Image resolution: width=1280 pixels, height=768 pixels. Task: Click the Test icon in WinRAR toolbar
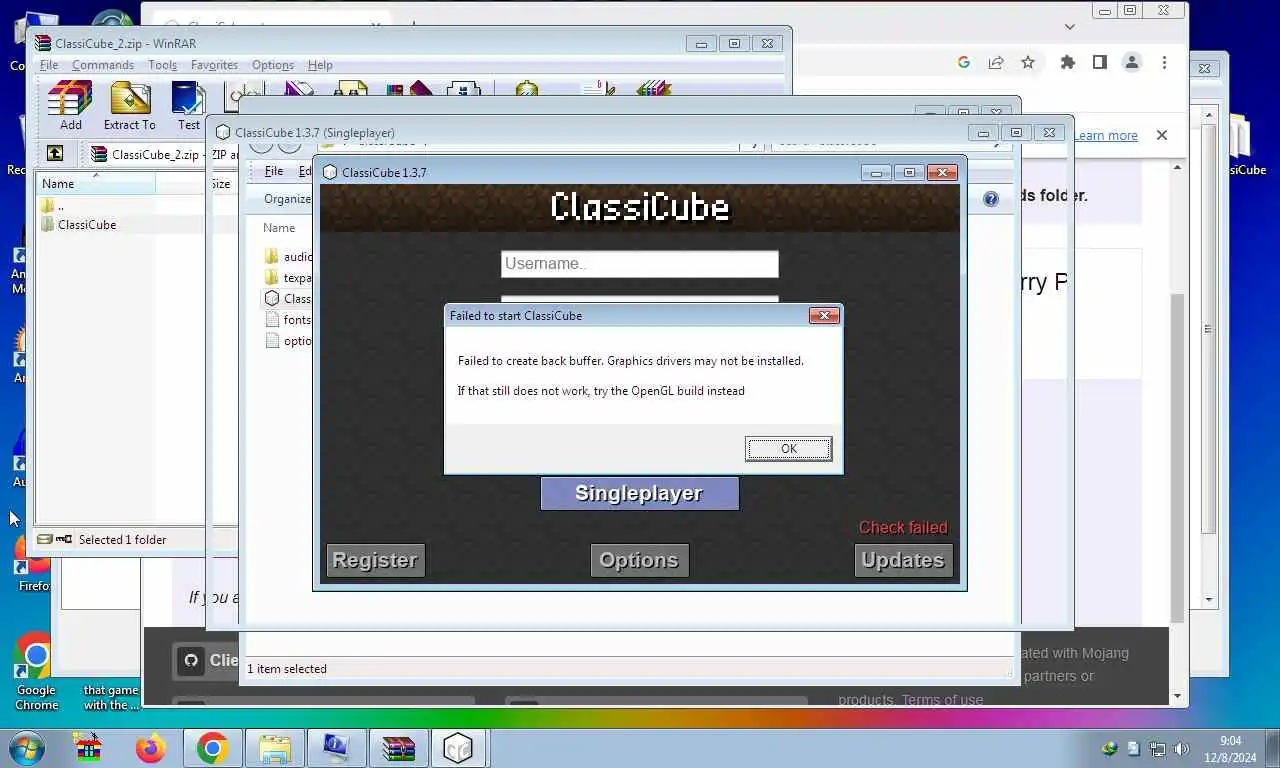(189, 106)
